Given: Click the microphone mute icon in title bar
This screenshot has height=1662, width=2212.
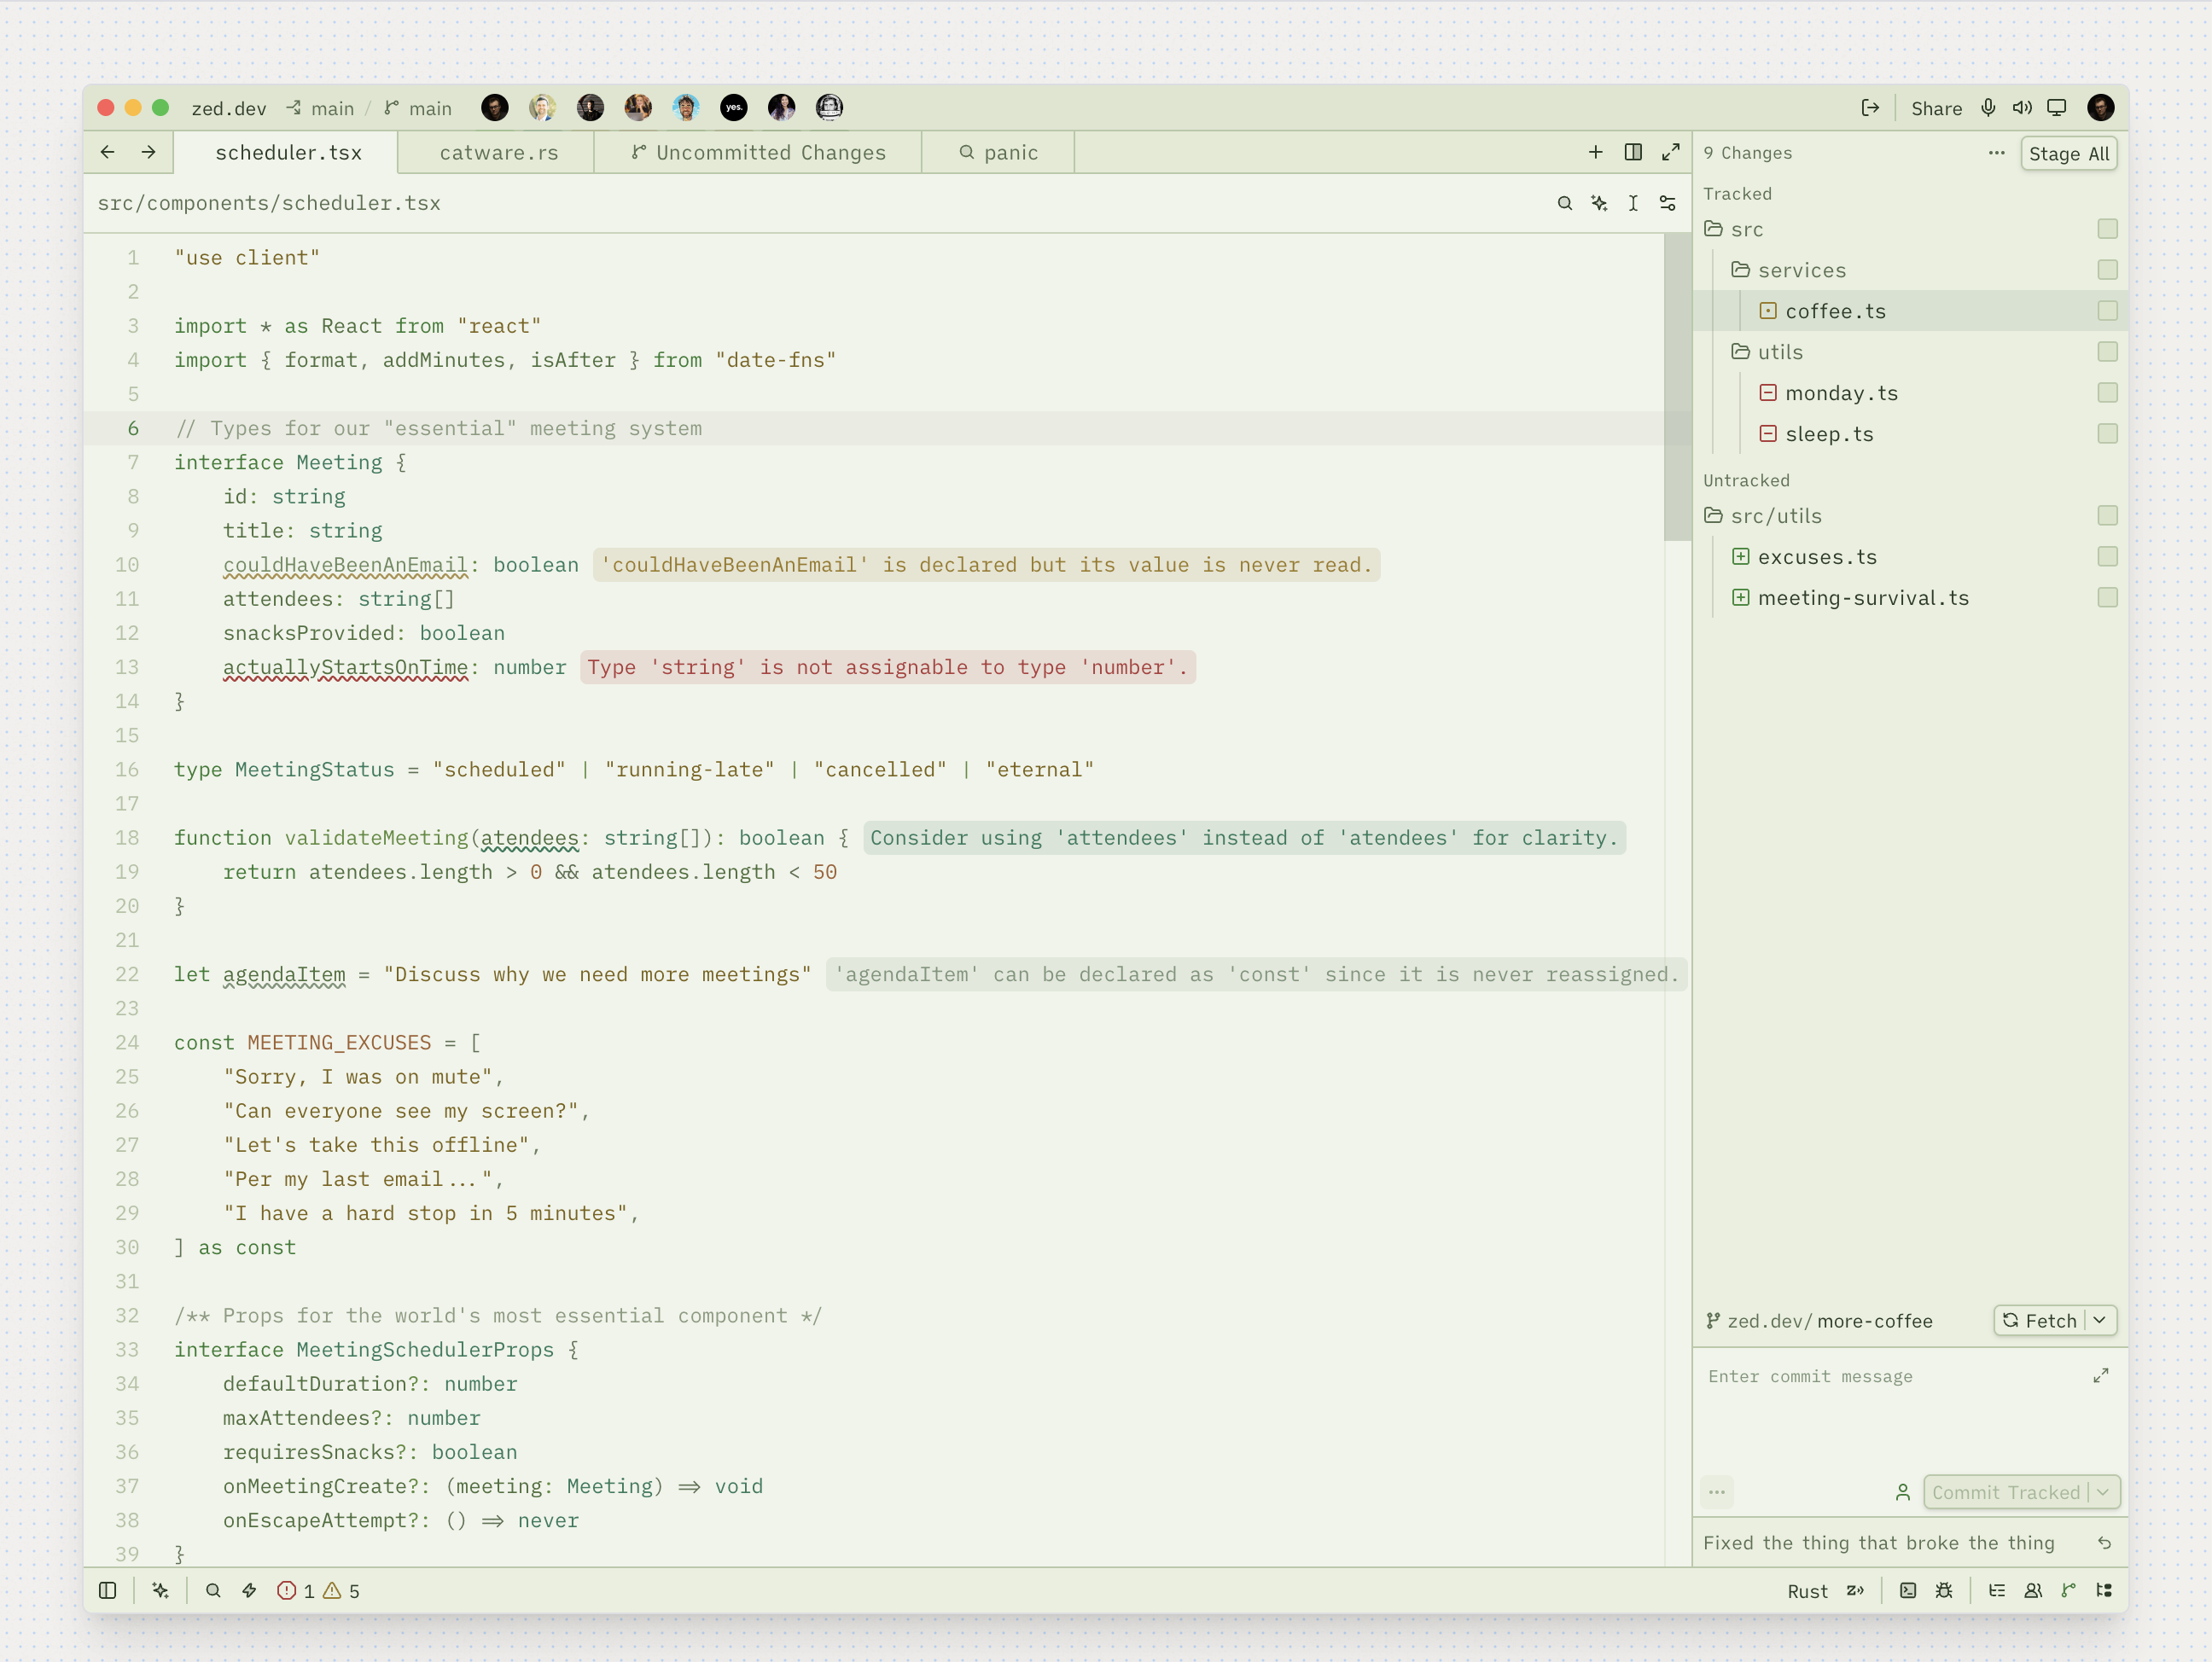Looking at the screenshot, I should [1988, 108].
